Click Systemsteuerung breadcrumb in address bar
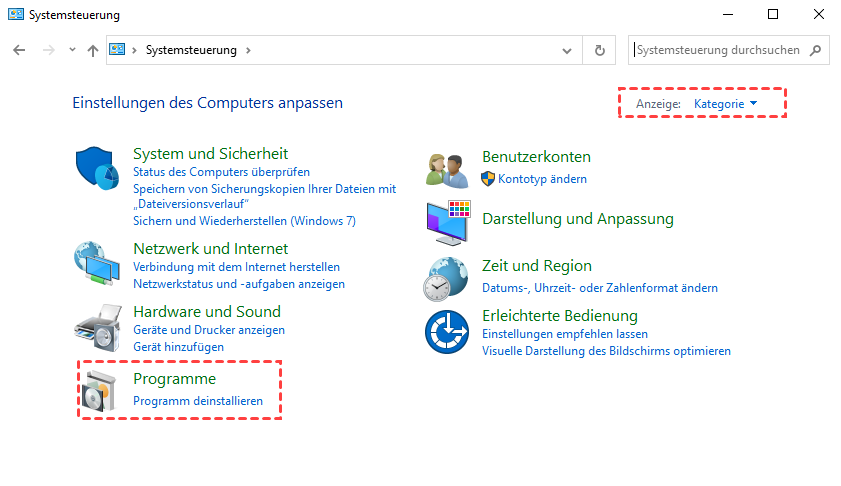Screen dimensions: 841x486 point(192,50)
